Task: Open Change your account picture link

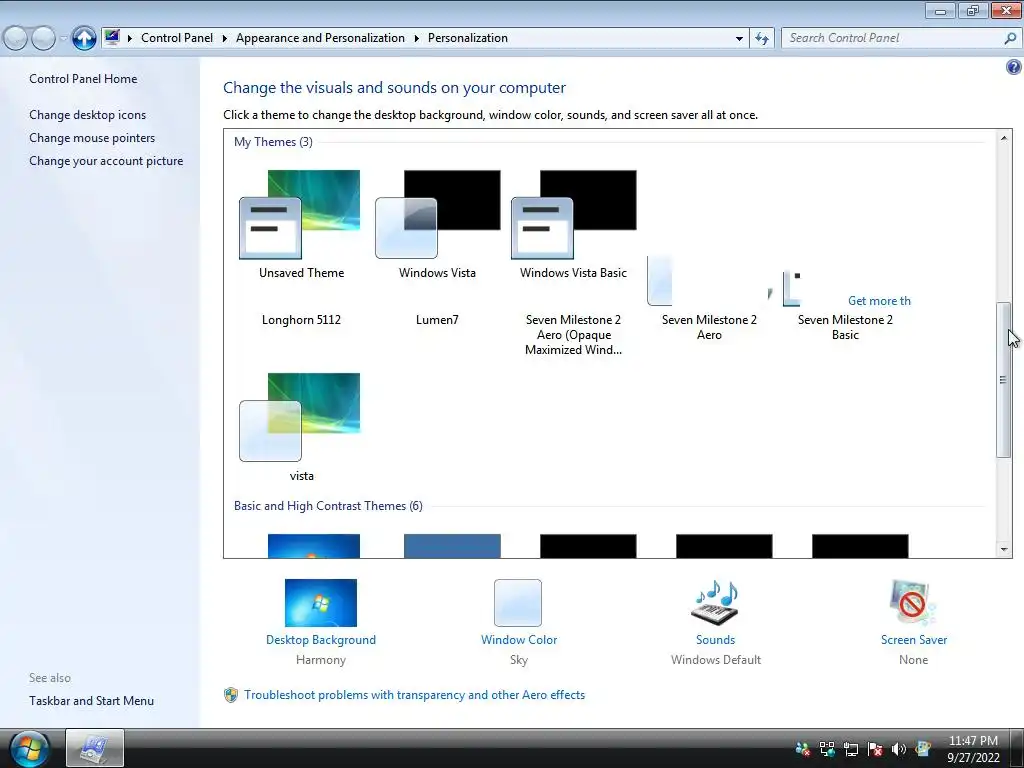Action: click(x=106, y=161)
